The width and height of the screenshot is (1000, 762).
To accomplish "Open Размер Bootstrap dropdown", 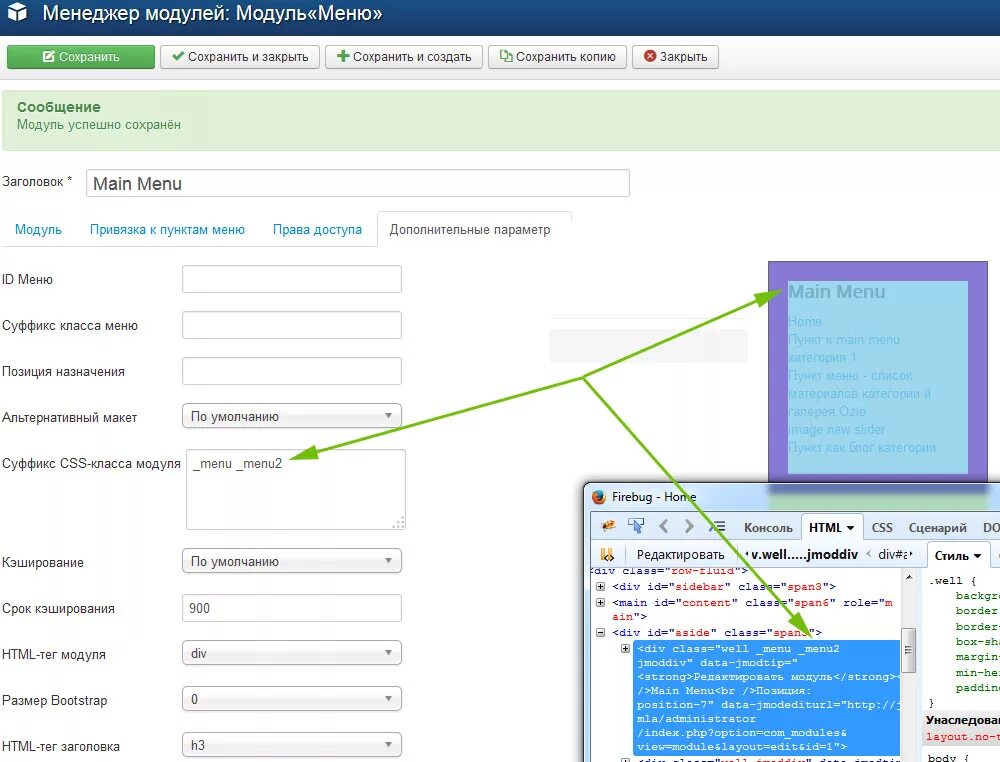I will (292, 699).
